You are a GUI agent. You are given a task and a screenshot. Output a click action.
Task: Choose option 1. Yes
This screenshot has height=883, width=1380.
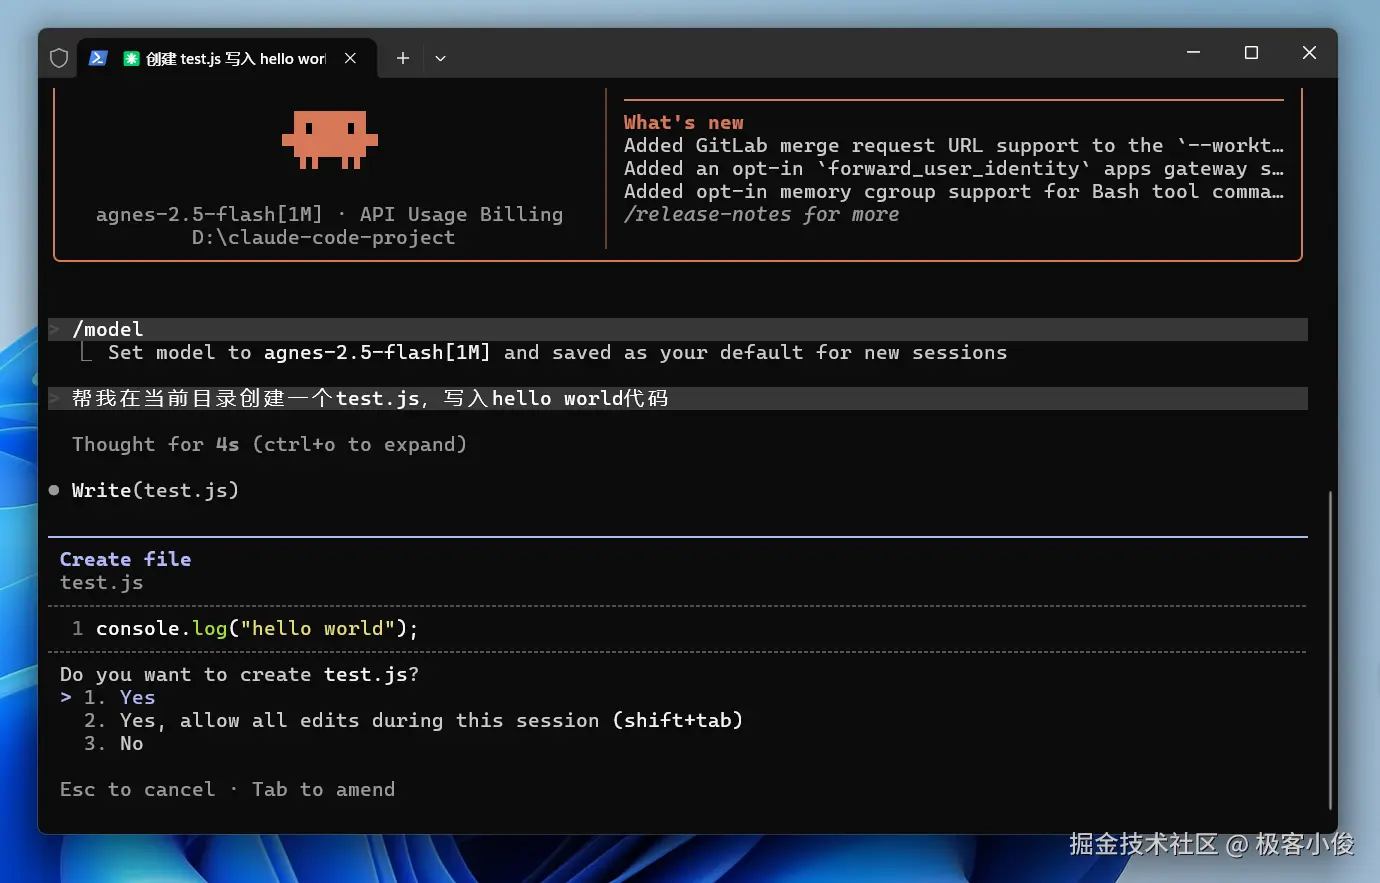coord(119,697)
